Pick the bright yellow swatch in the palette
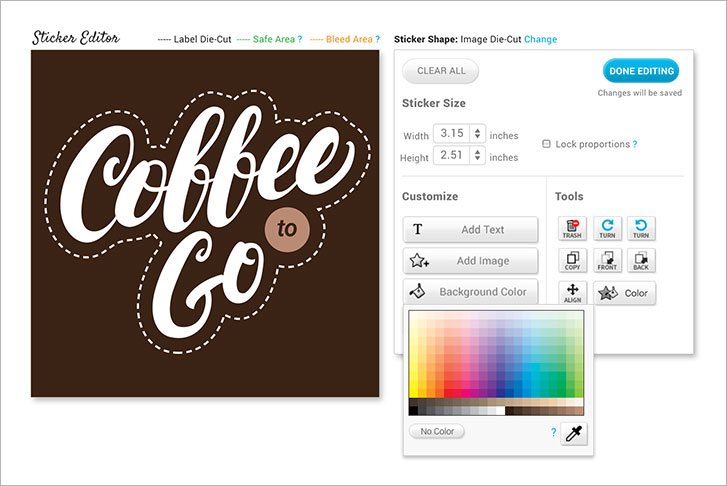 [414, 393]
